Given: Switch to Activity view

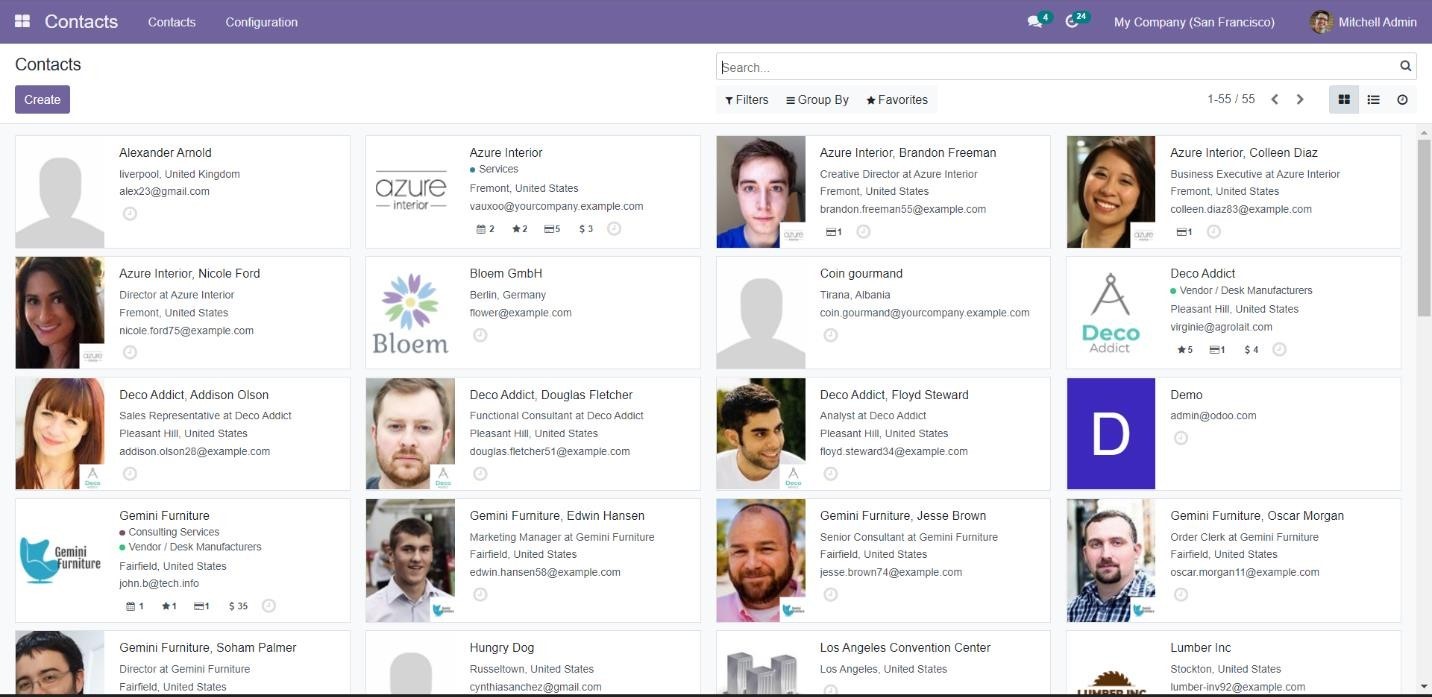Looking at the screenshot, I should pos(1402,99).
